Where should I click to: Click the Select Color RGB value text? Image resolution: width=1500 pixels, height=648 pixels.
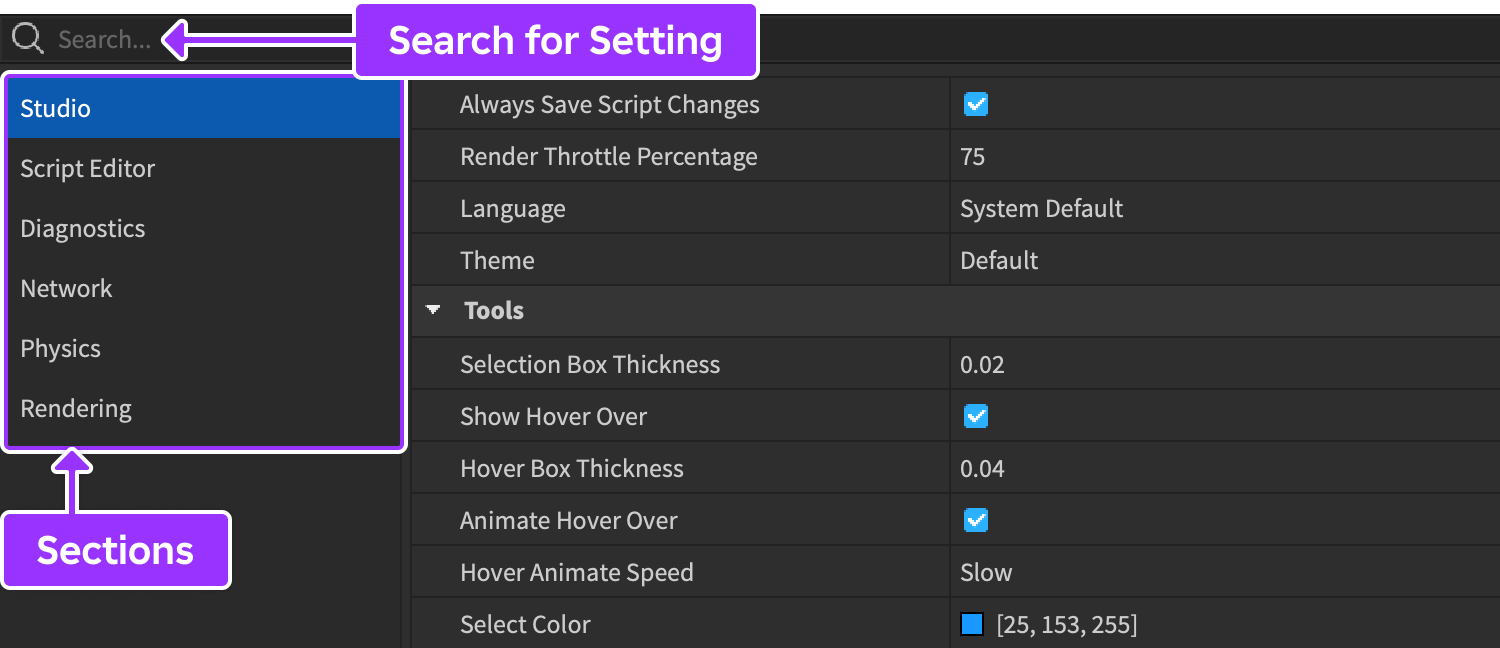tap(1067, 624)
